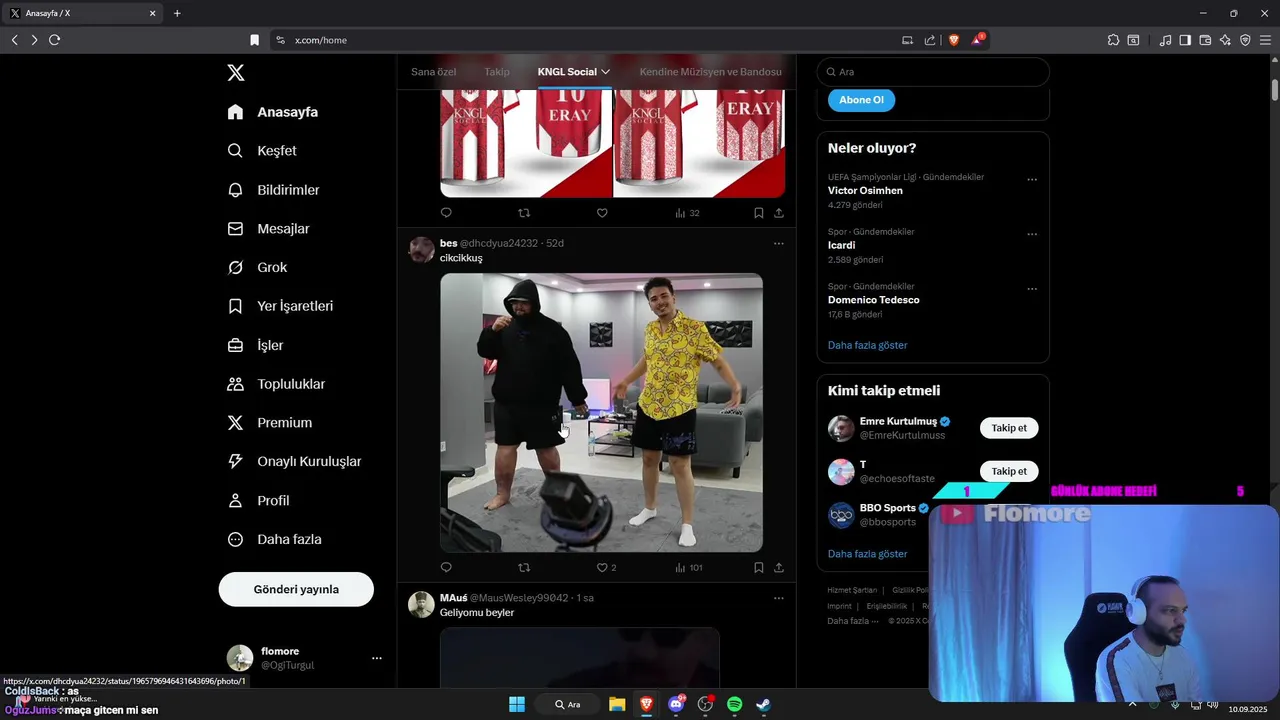Open more options for Domenico Tedesco trend
The height and width of the screenshot is (720, 1280).
(1032, 290)
